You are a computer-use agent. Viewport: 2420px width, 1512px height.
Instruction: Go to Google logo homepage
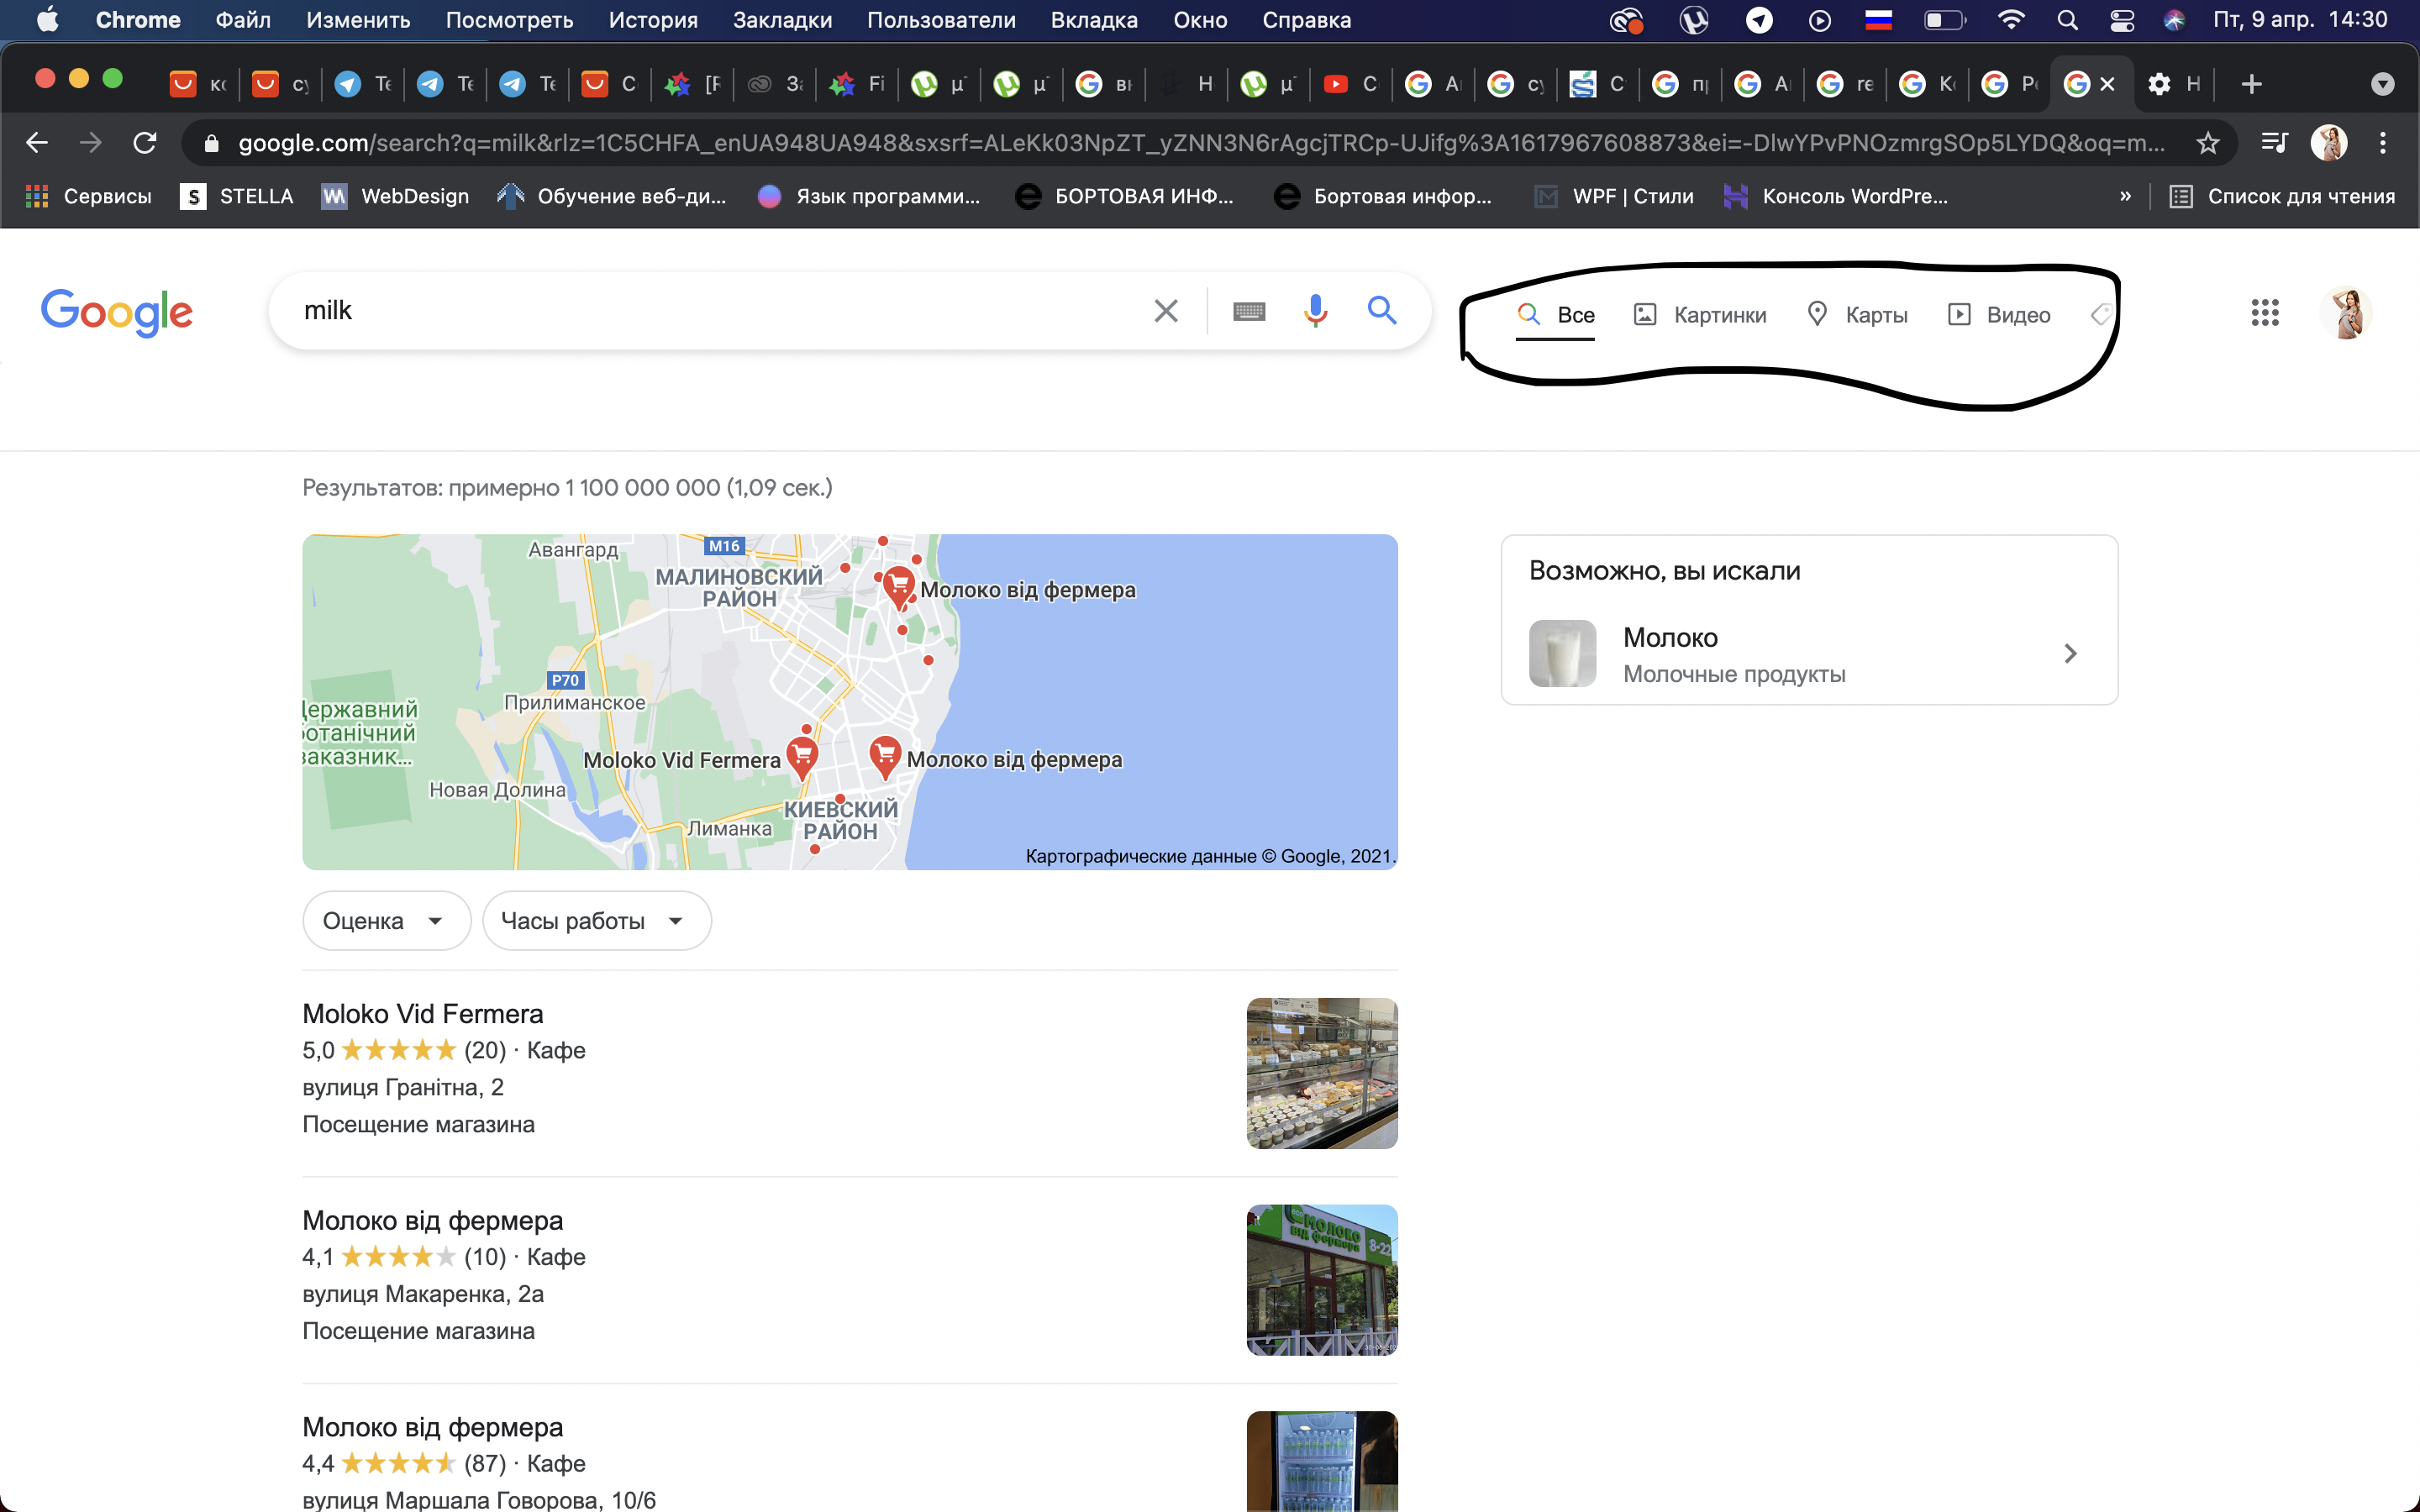(x=117, y=312)
